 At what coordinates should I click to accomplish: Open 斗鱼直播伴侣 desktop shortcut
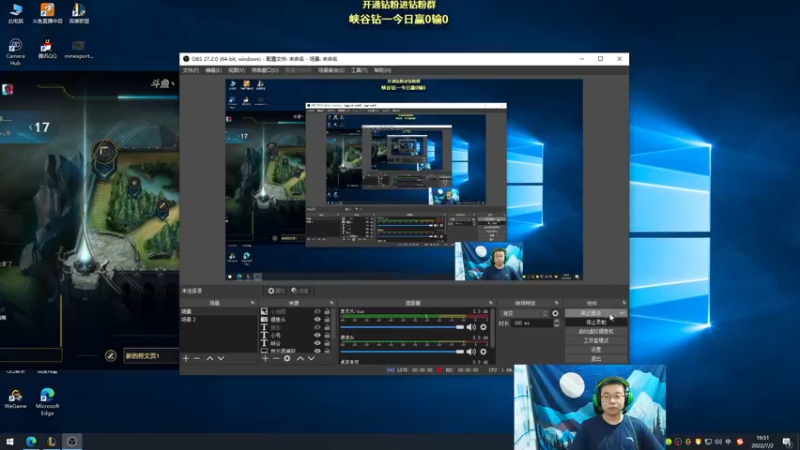point(47,13)
